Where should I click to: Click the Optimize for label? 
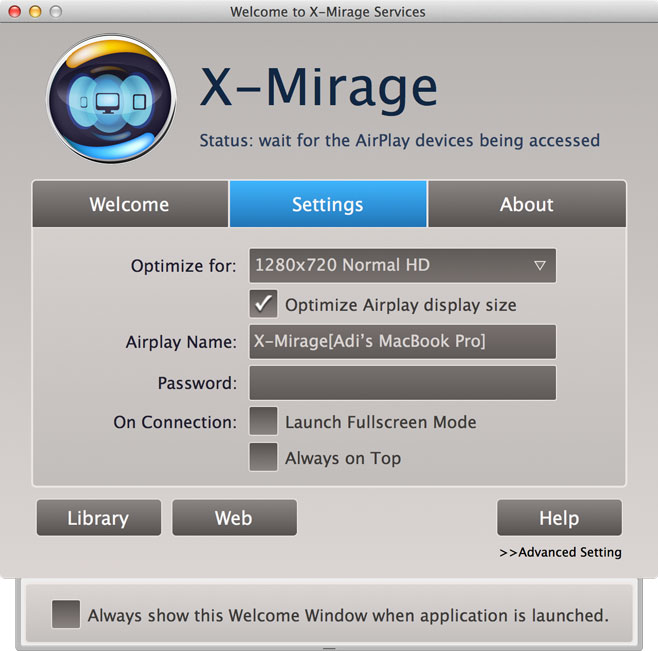[183, 266]
